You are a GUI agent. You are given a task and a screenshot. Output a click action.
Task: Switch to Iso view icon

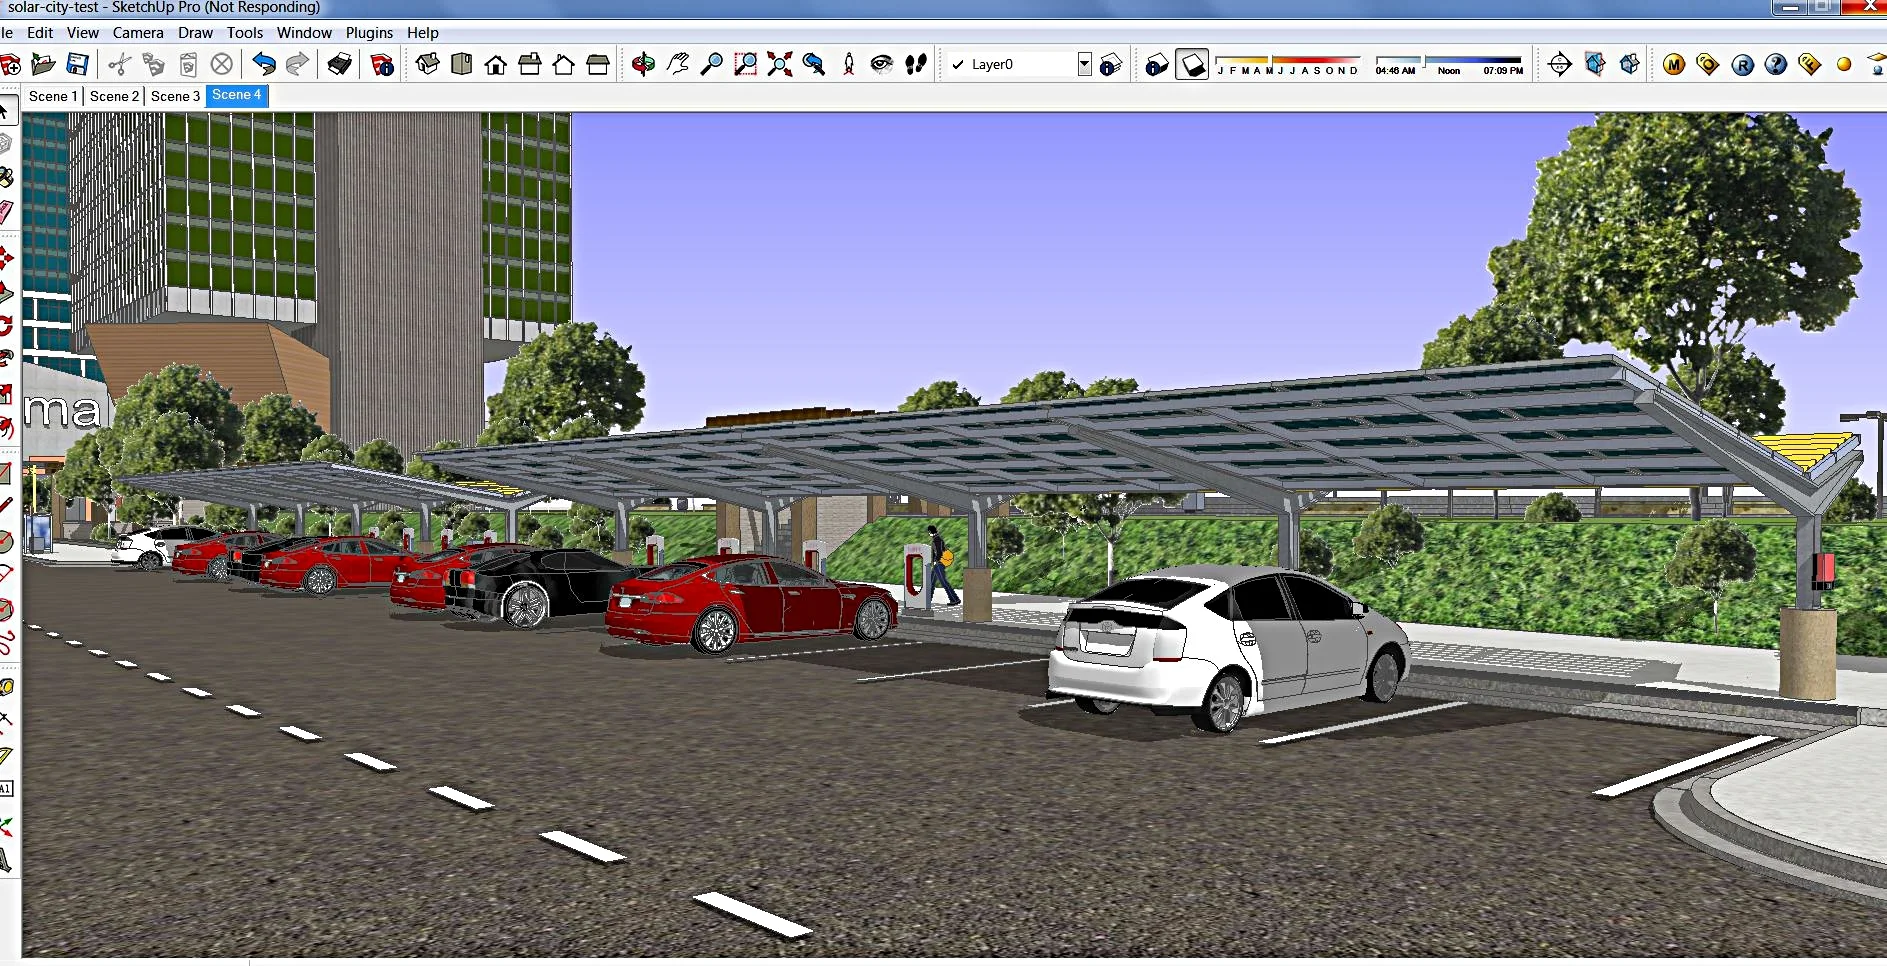coord(428,65)
